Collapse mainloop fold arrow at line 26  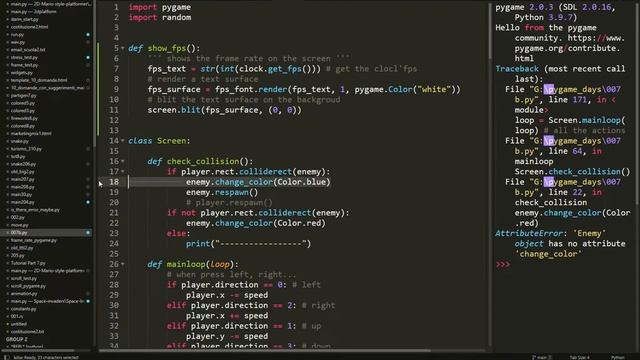point(122,264)
